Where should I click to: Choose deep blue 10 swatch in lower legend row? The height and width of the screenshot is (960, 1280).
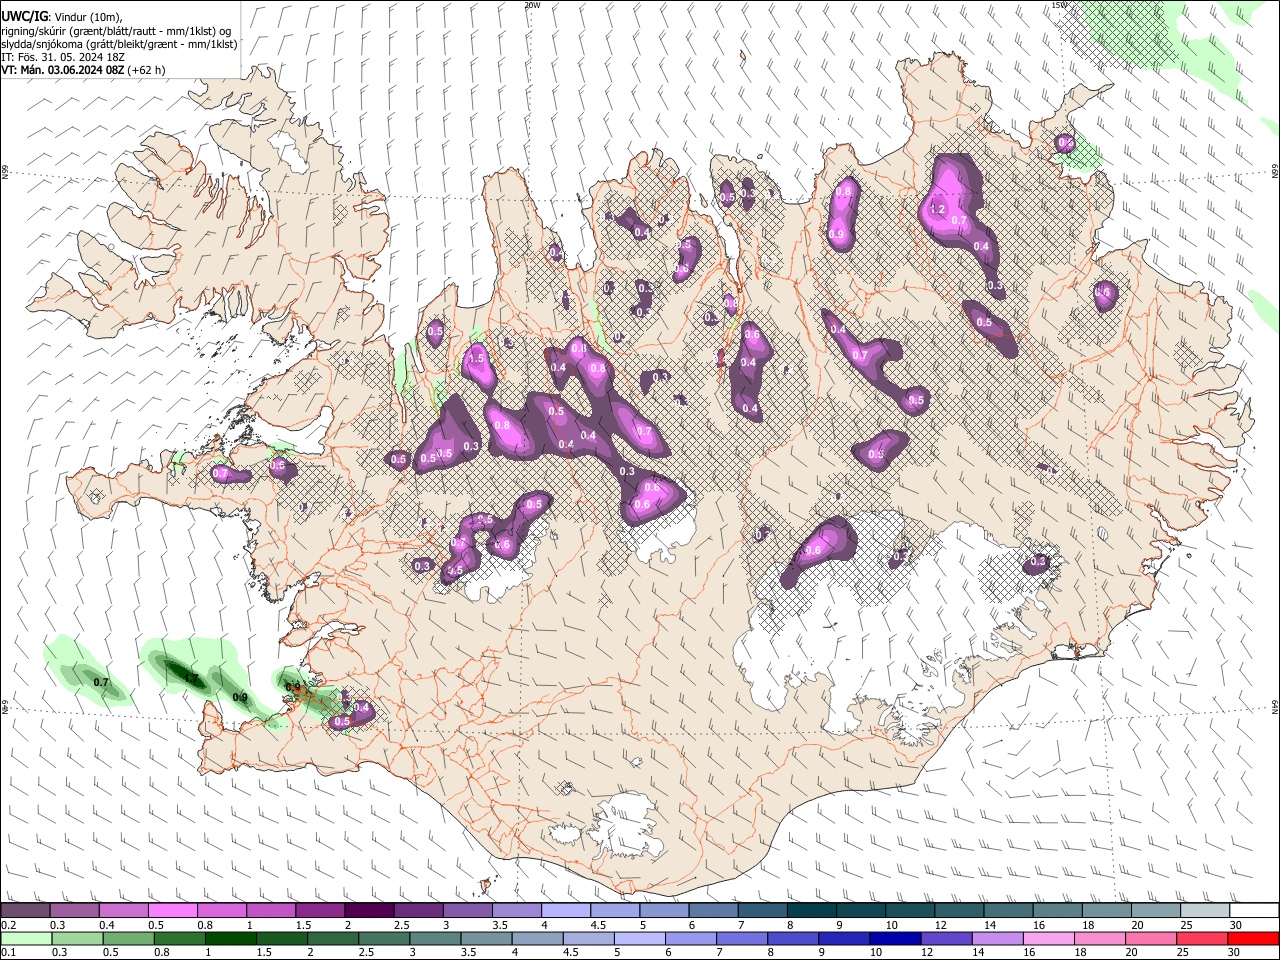894,938
